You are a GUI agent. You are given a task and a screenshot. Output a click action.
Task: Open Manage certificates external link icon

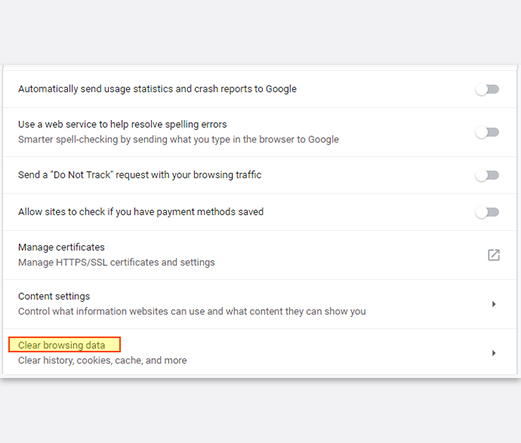pos(494,255)
